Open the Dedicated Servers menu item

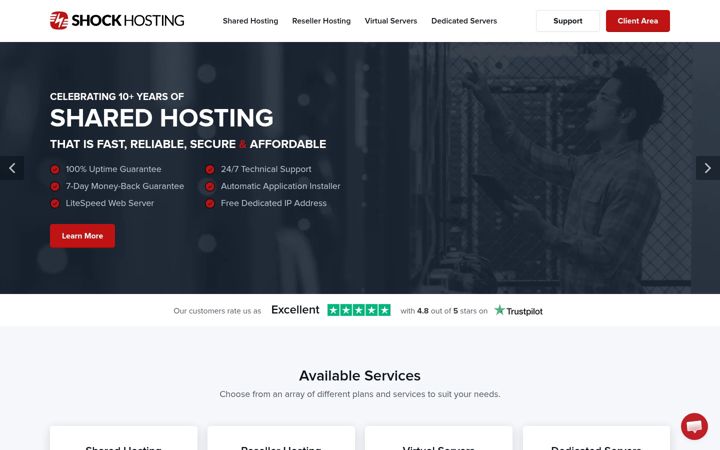coord(464,21)
